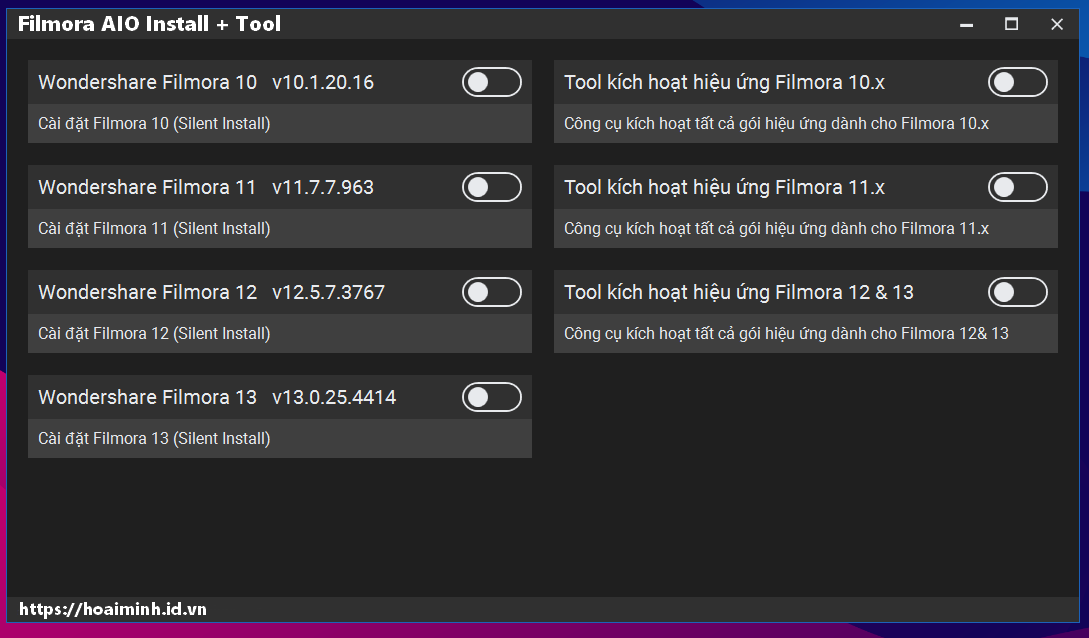
Task: Click description Cài đặt Filmora 10 (Silent Install)
Action: click(154, 124)
